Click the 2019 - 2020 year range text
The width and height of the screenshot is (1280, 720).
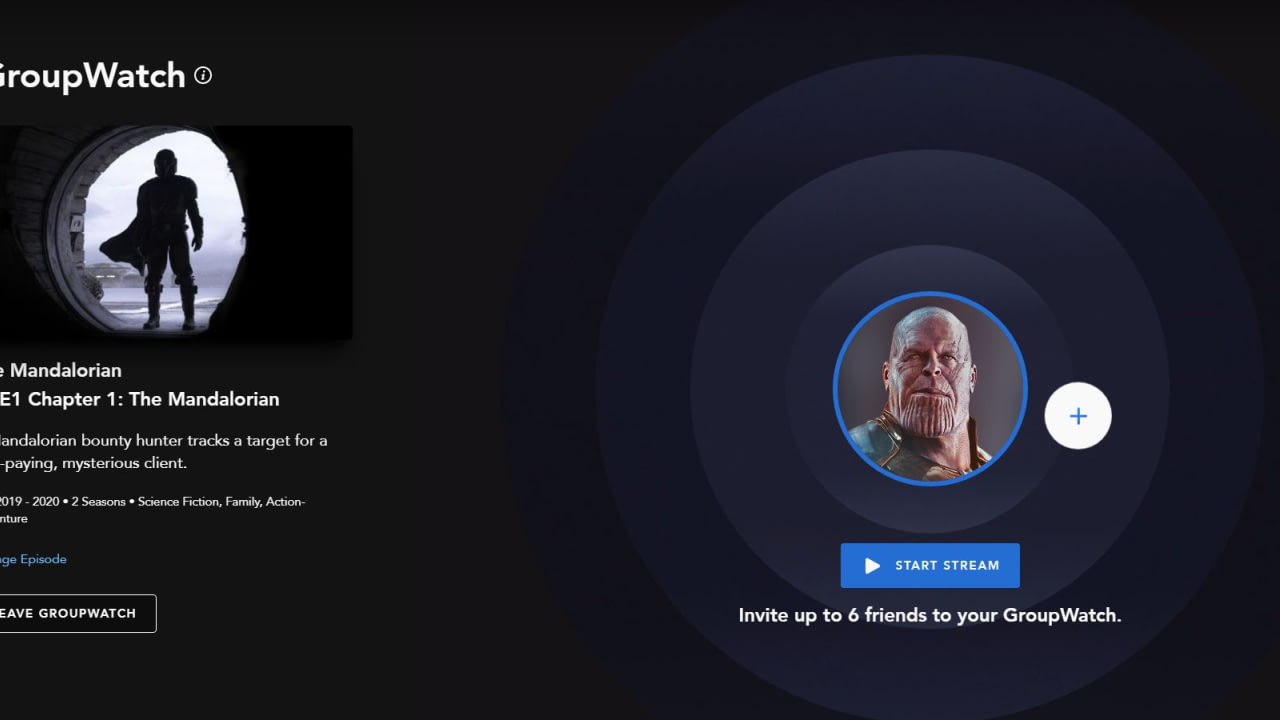click(29, 502)
